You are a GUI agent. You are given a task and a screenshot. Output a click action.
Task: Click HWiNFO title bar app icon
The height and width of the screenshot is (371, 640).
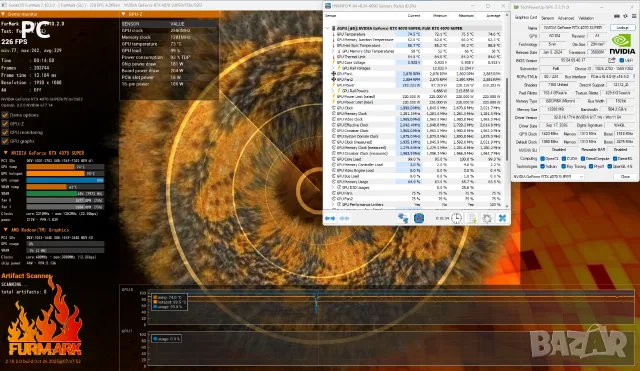(x=327, y=6)
